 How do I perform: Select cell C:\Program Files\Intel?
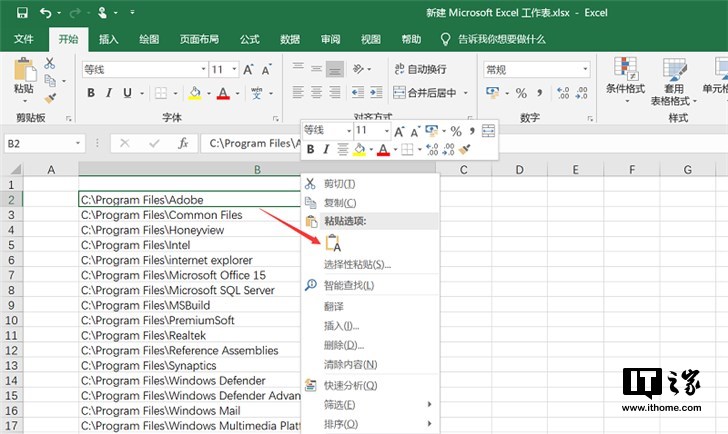[x=190, y=245]
